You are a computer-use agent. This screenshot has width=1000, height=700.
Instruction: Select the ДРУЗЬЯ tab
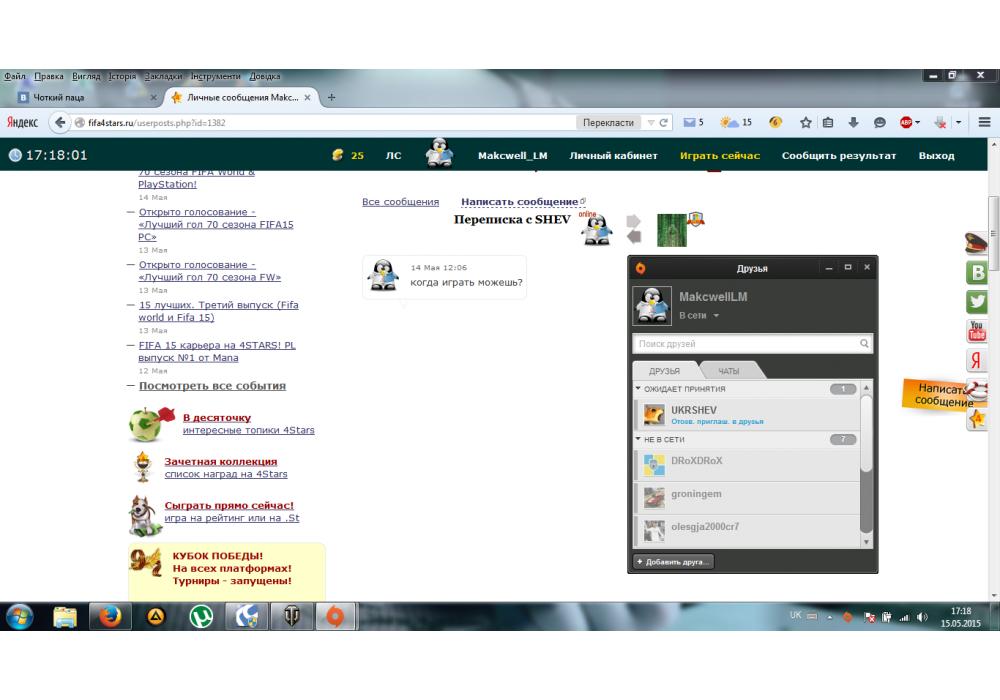pos(665,371)
